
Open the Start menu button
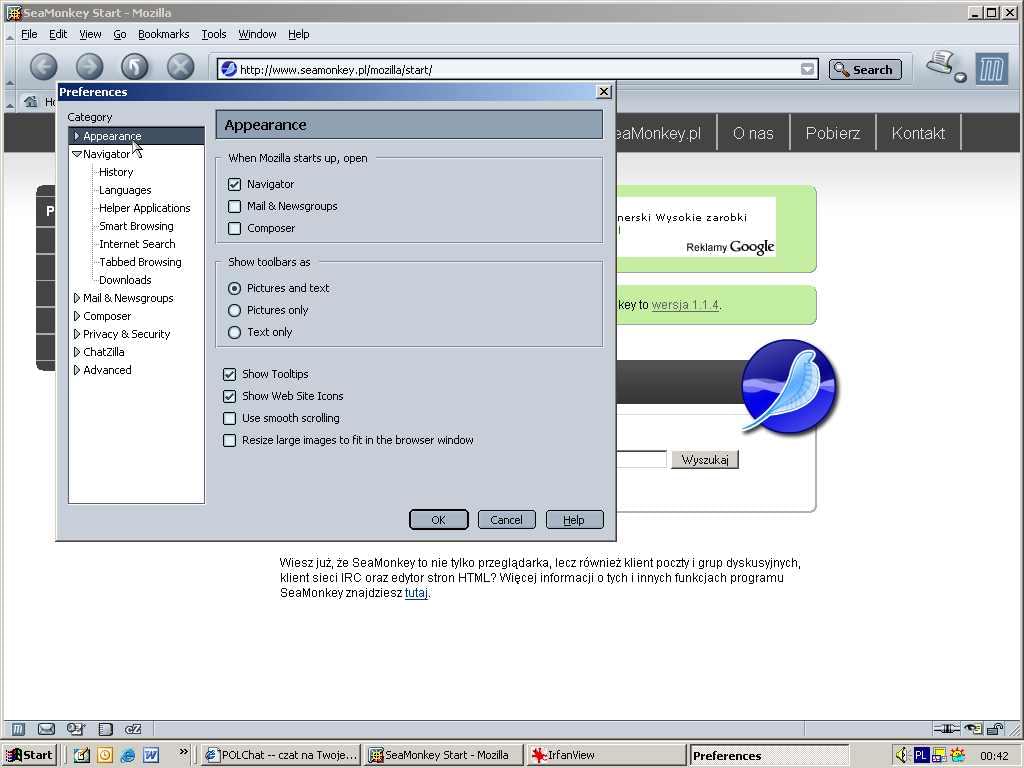(30, 756)
